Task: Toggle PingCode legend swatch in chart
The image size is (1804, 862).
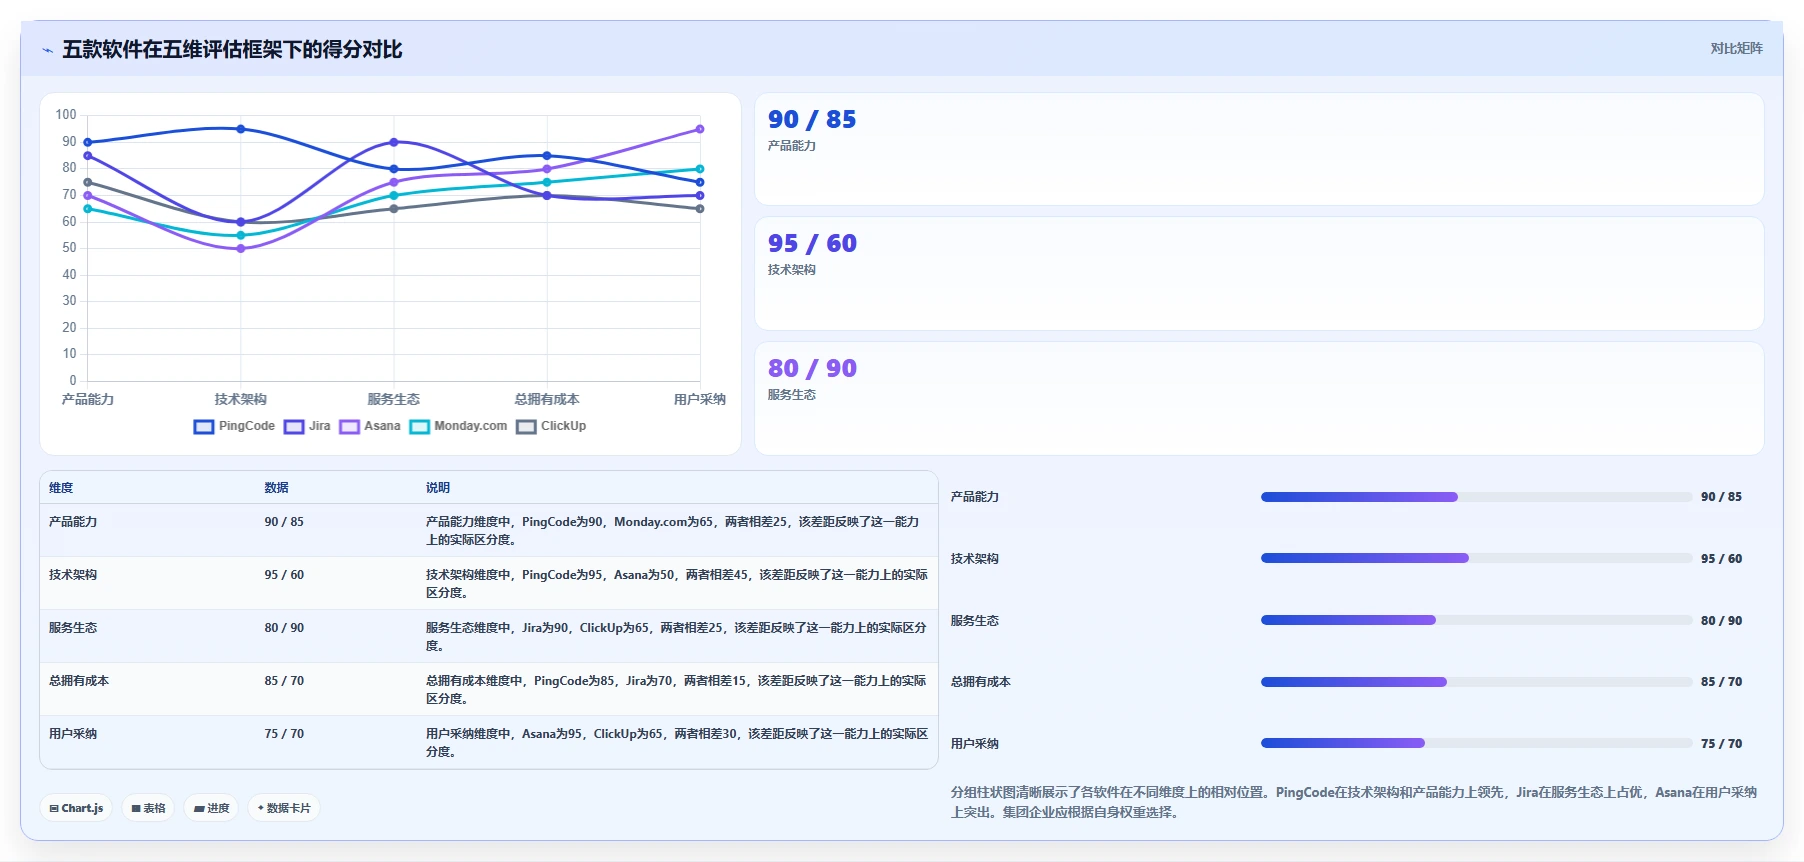Action: coord(204,427)
